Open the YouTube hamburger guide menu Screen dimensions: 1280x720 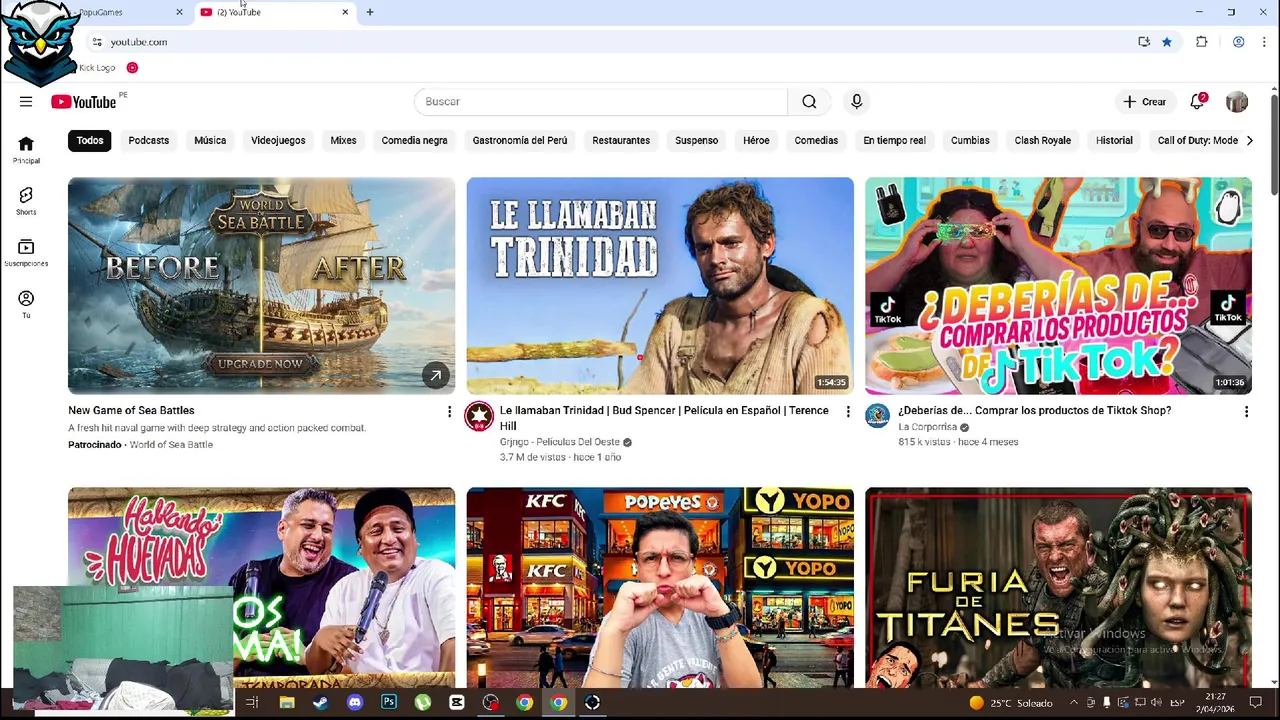pyautogui.click(x=26, y=101)
